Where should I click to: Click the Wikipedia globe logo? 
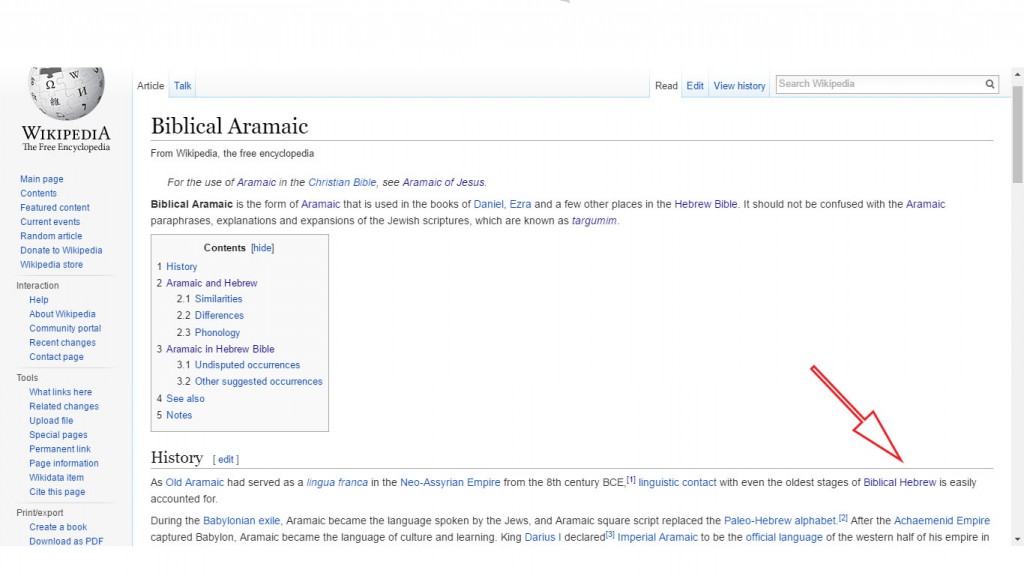pos(66,93)
